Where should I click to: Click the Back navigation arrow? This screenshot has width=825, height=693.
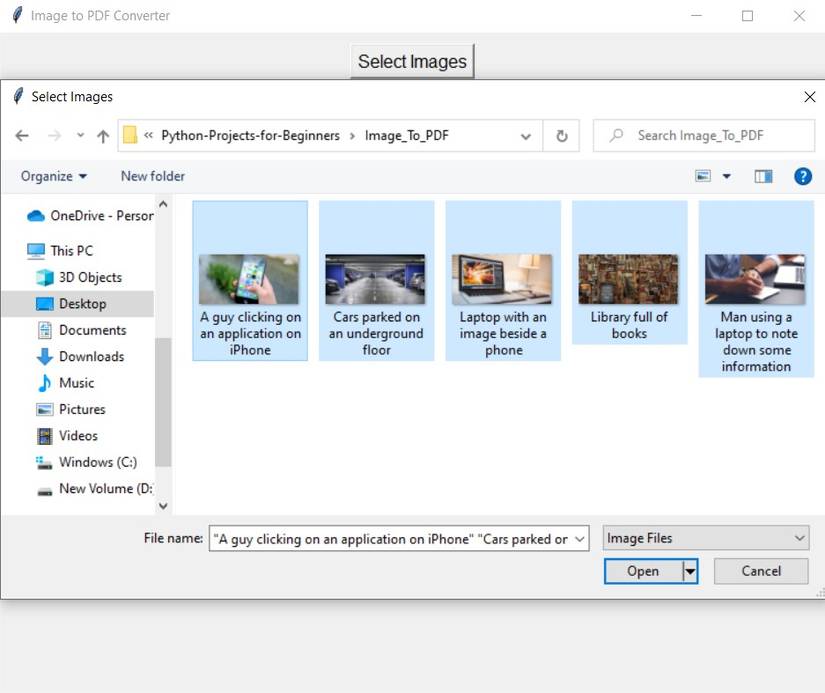click(22, 135)
